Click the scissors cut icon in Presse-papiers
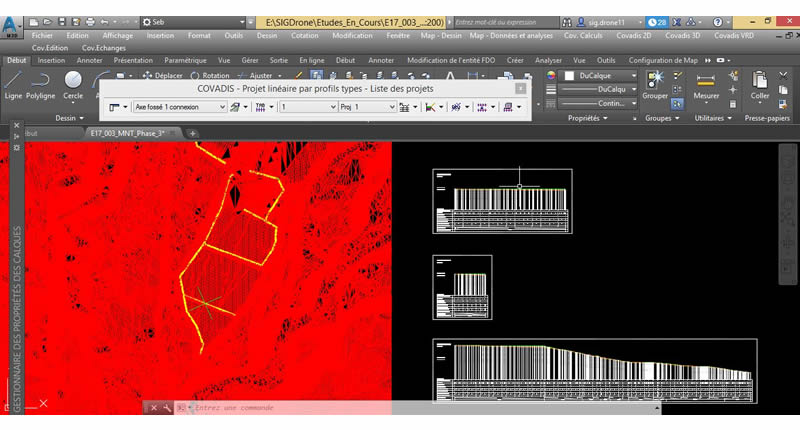Screen dimensions: 800x430 click(783, 75)
